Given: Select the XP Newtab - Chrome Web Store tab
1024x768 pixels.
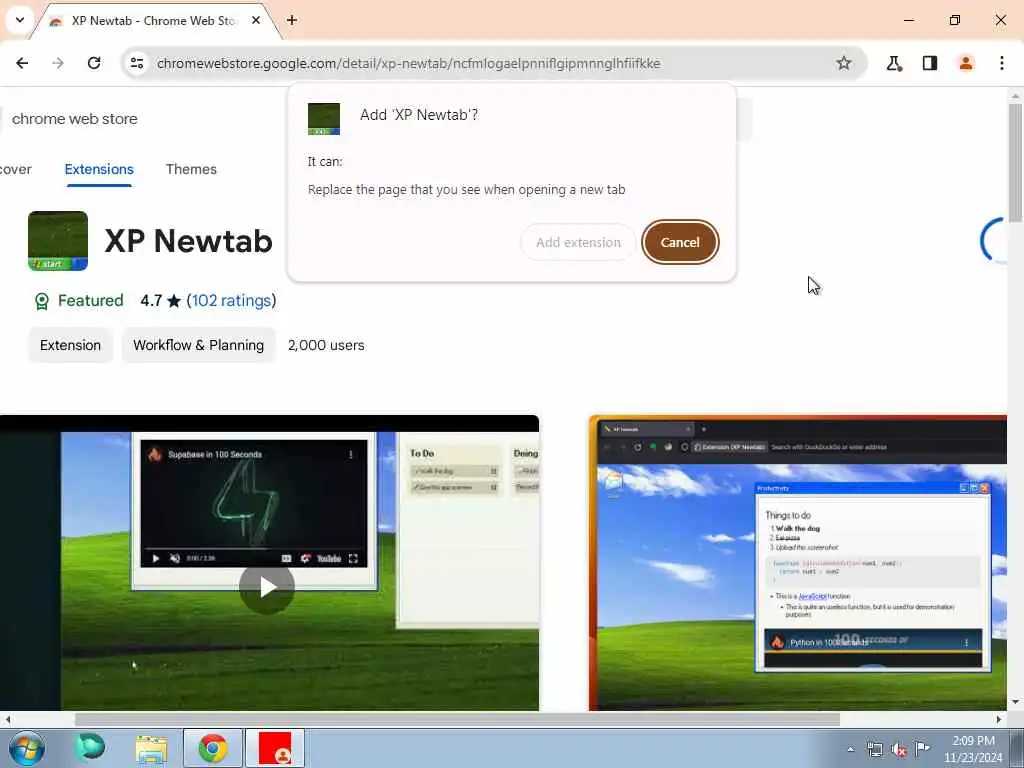Looking at the screenshot, I should [x=154, y=21].
